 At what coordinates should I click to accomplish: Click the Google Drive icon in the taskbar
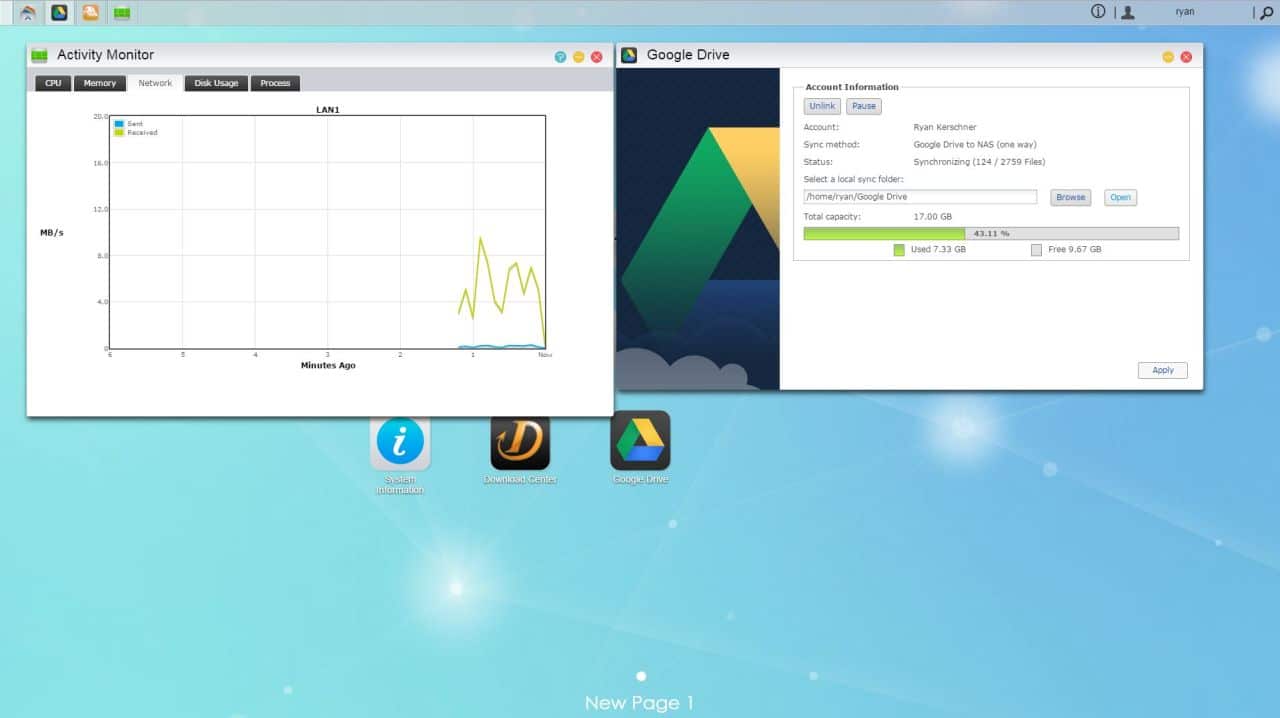pyautogui.click(x=59, y=13)
